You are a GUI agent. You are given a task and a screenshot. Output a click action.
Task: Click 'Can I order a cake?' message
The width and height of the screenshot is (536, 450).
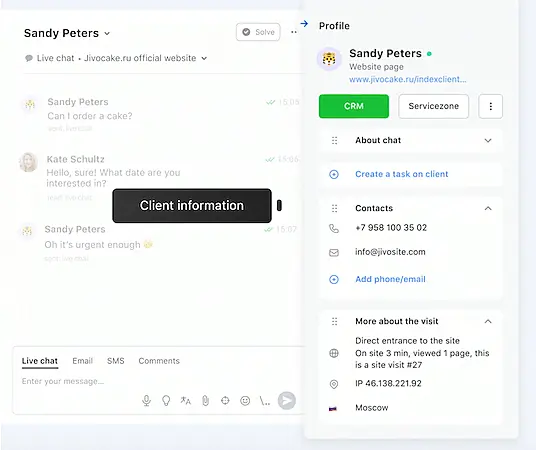click(x=90, y=116)
